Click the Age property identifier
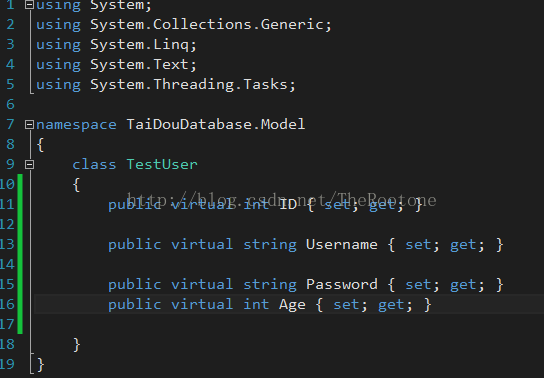 pyautogui.click(x=292, y=305)
